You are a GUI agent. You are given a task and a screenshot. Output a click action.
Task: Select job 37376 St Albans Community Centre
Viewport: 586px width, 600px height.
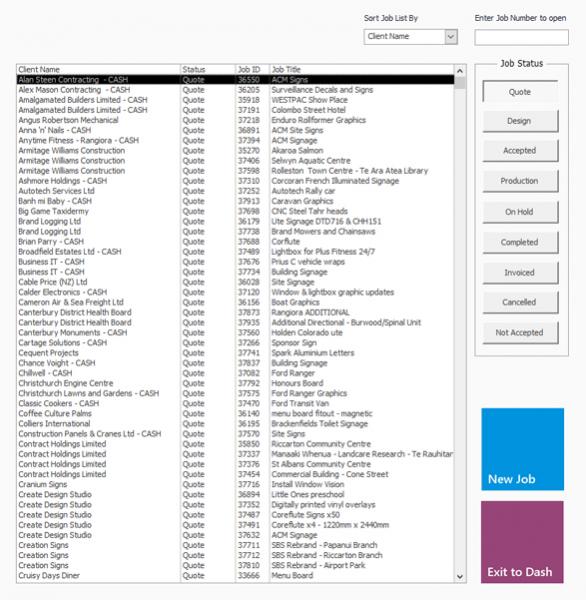pos(235,464)
